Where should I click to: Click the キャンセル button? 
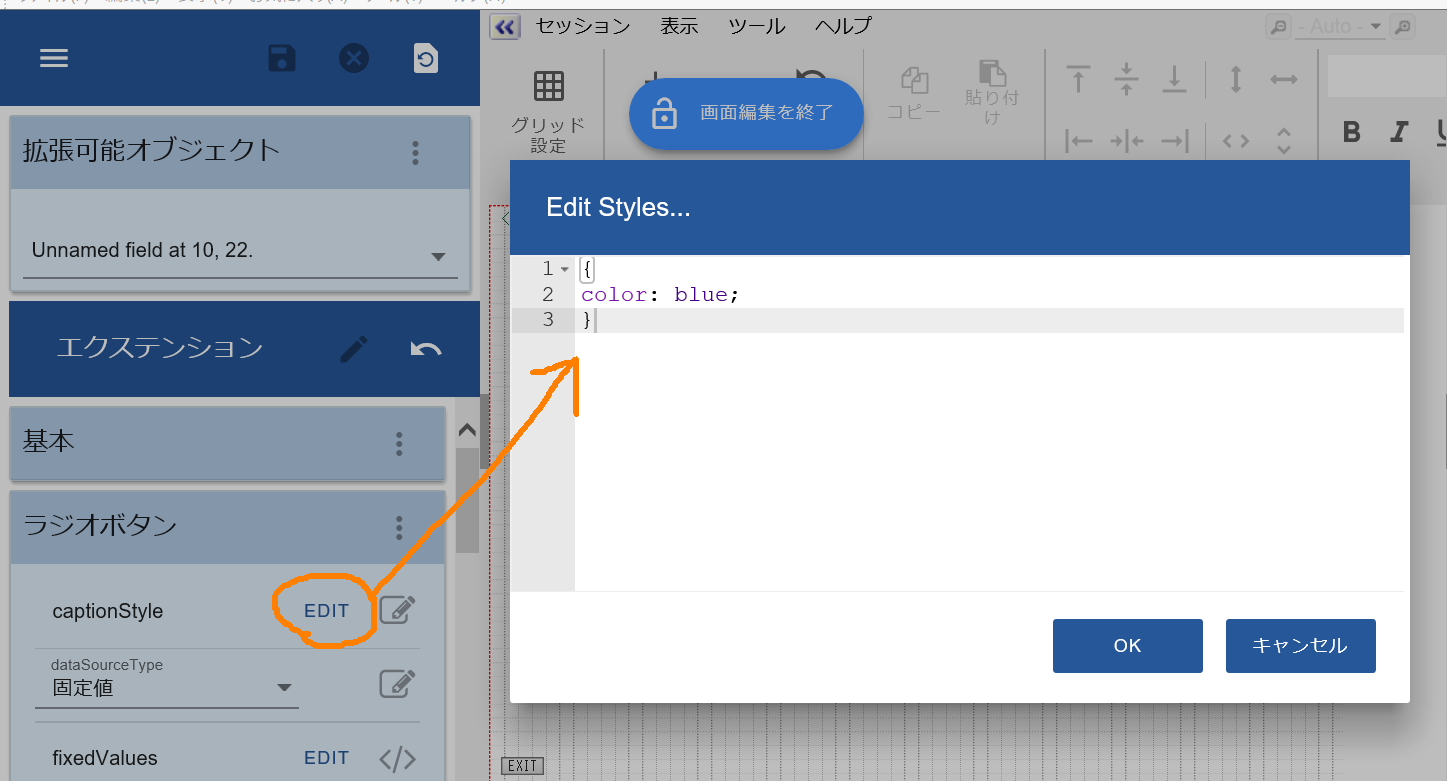pyautogui.click(x=1300, y=646)
